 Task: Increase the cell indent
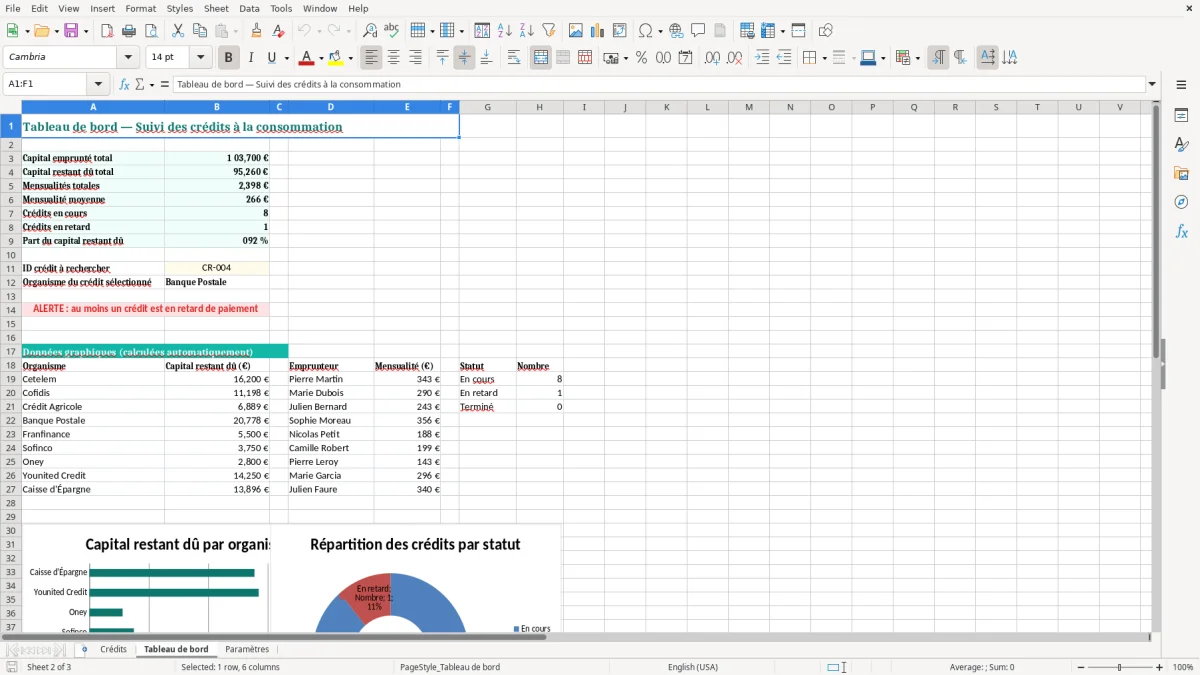pyautogui.click(x=762, y=58)
